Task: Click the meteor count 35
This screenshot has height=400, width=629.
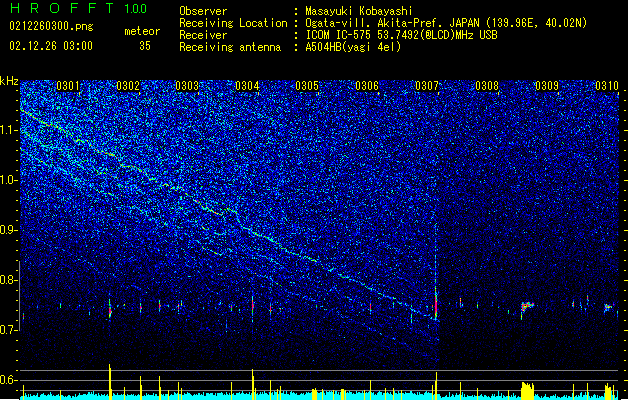Action: tap(145, 46)
